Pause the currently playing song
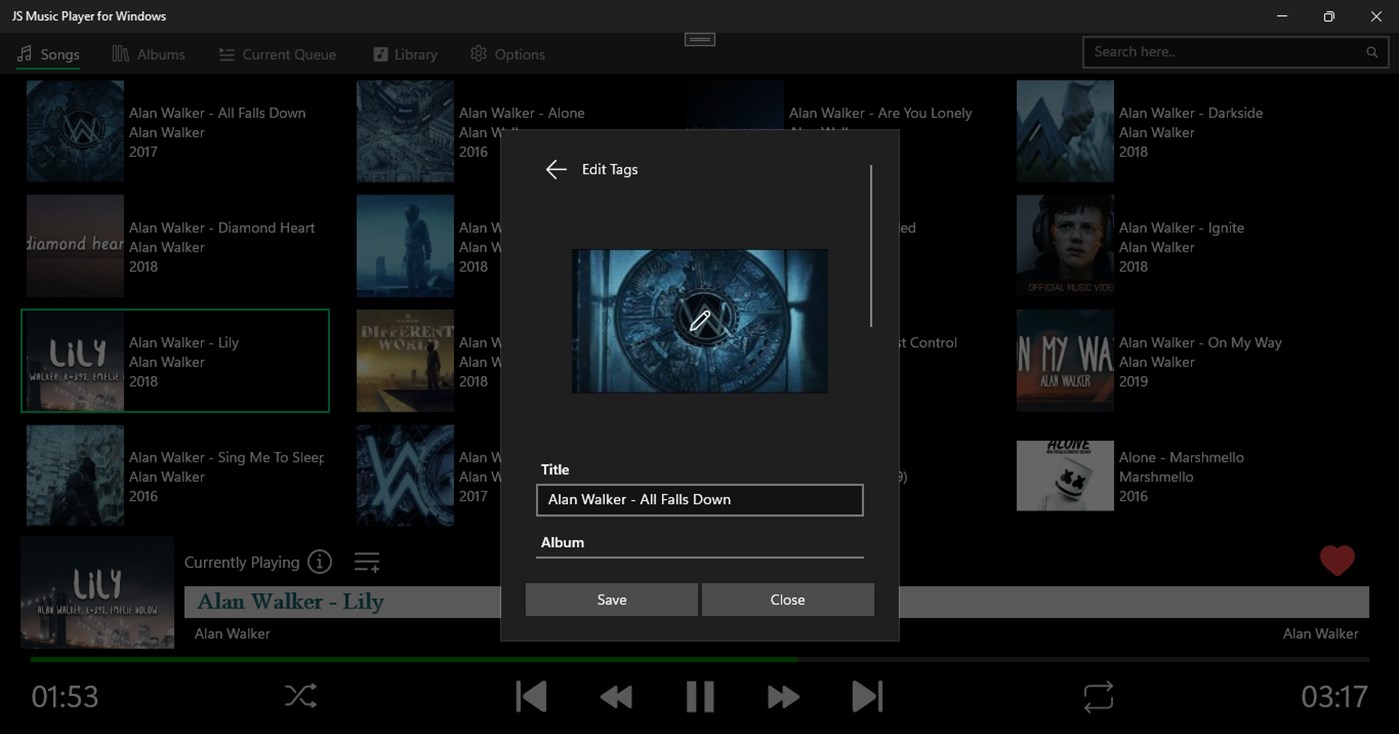Screen dimensions: 1399x734 (x=699, y=695)
